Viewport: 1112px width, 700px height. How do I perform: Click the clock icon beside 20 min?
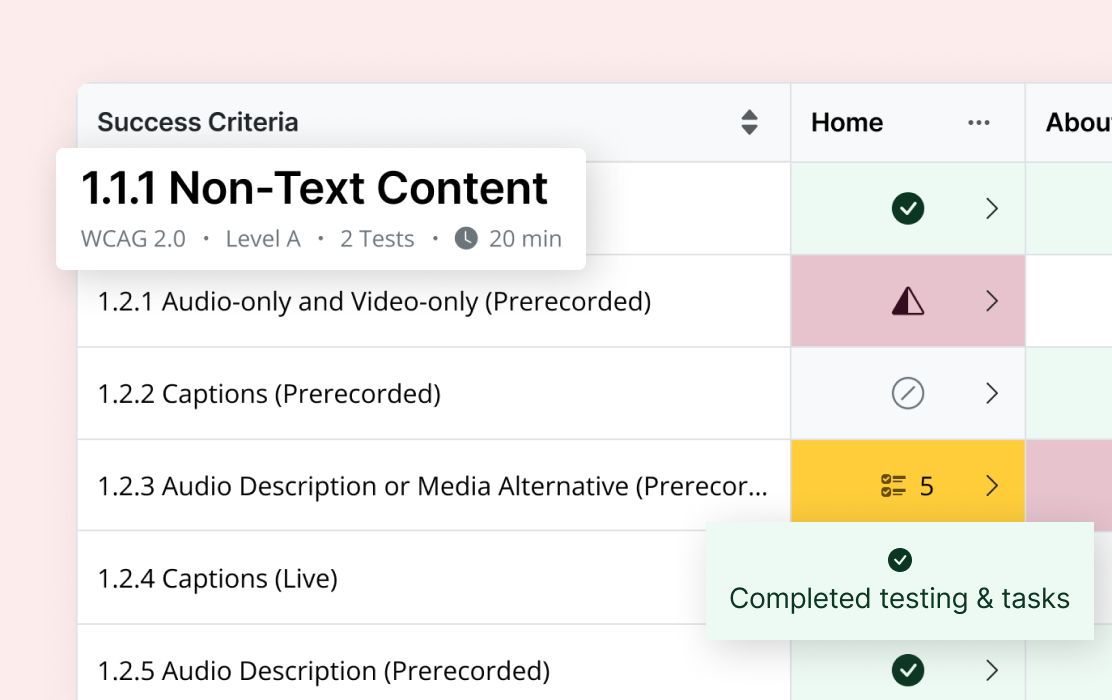(x=466, y=239)
